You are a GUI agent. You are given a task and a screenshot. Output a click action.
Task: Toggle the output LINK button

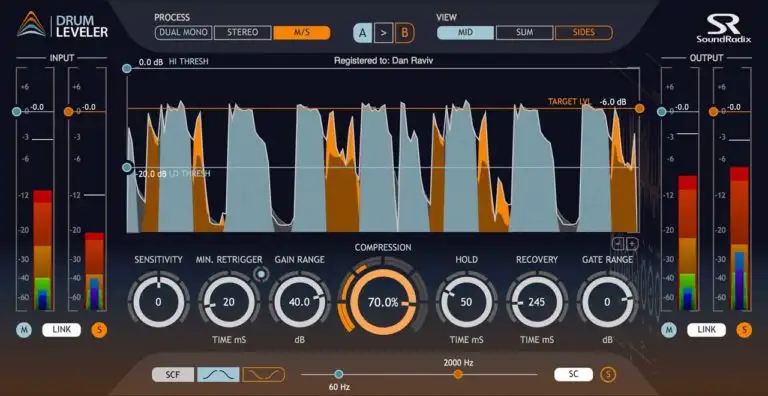click(x=706, y=330)
